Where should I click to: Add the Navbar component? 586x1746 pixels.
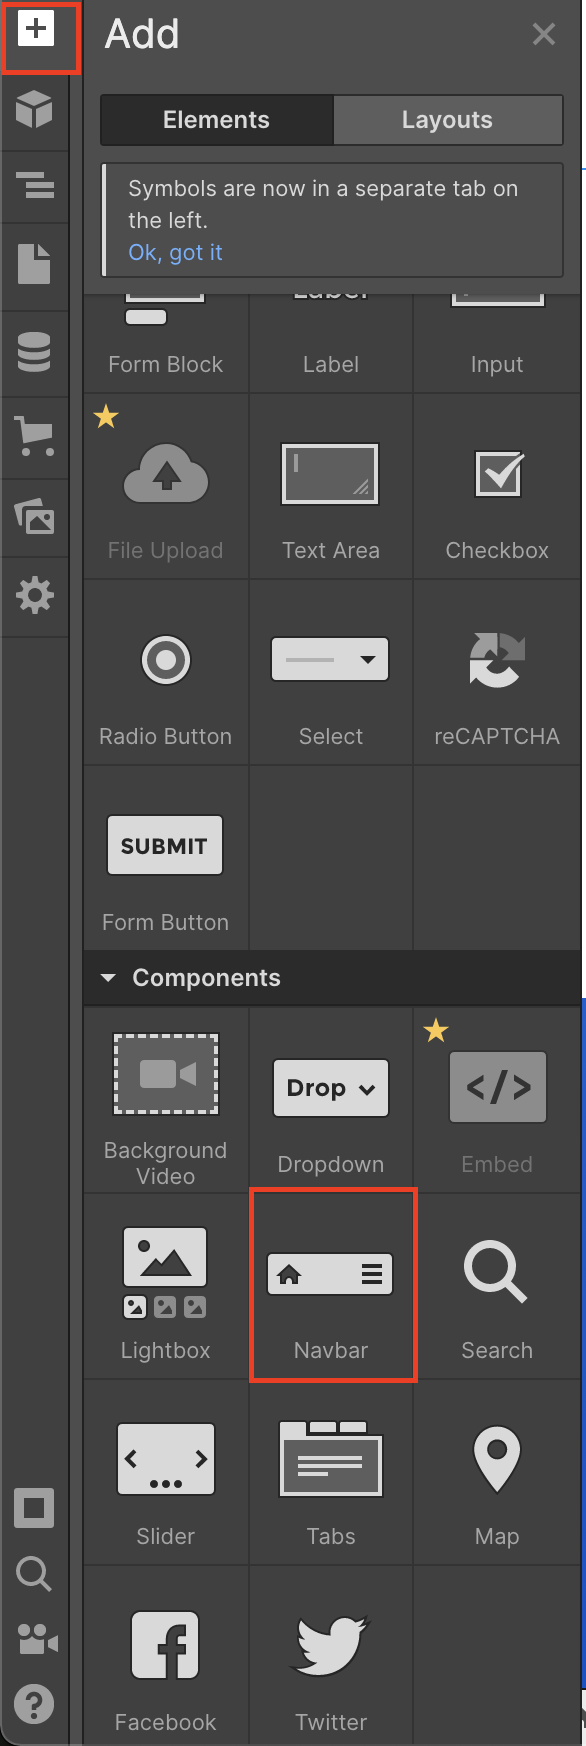[331, 1286]
